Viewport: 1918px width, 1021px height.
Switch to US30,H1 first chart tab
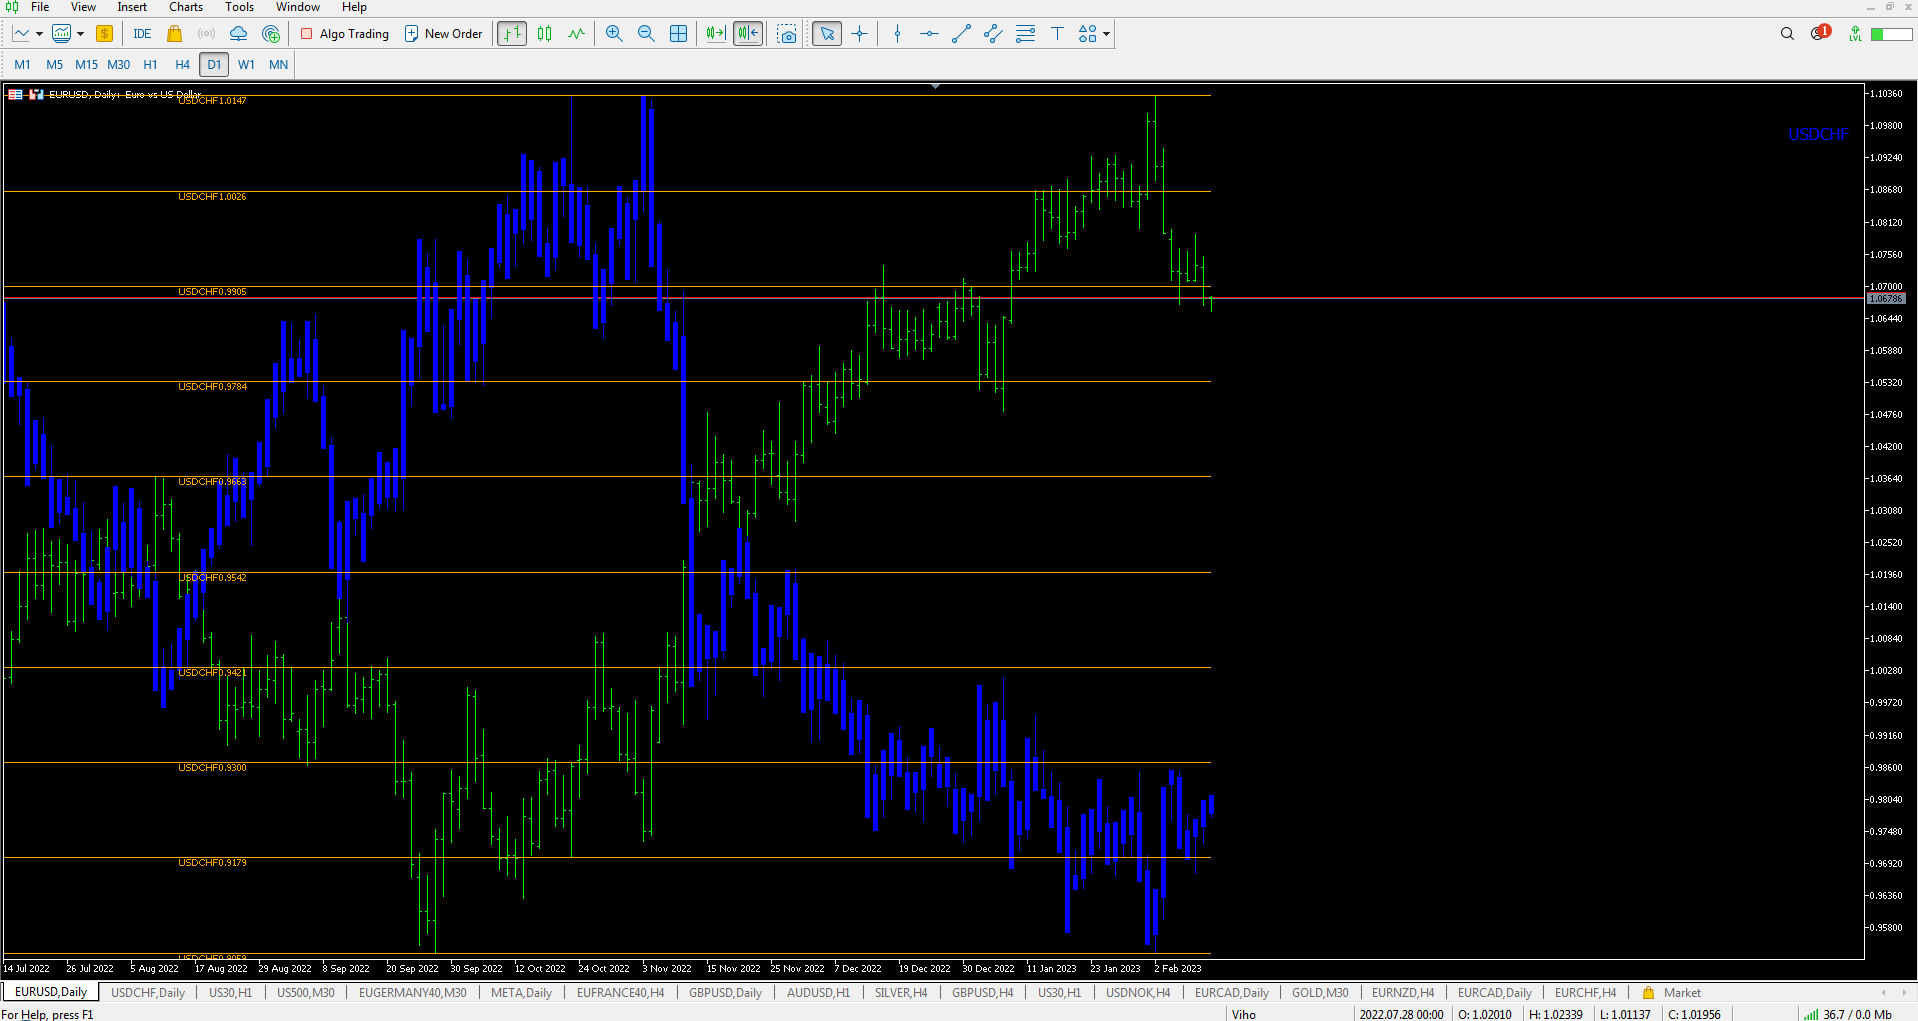[230, 993]
